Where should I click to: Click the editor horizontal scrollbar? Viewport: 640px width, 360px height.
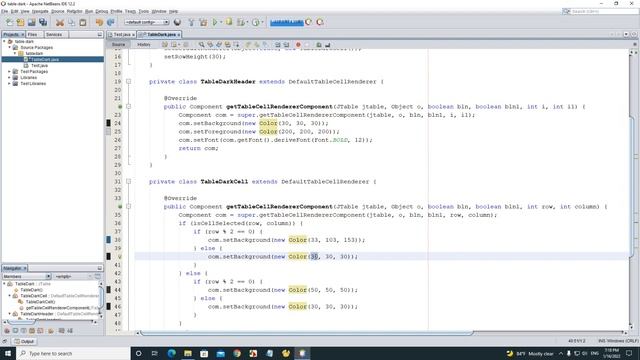tap(307, 333)
